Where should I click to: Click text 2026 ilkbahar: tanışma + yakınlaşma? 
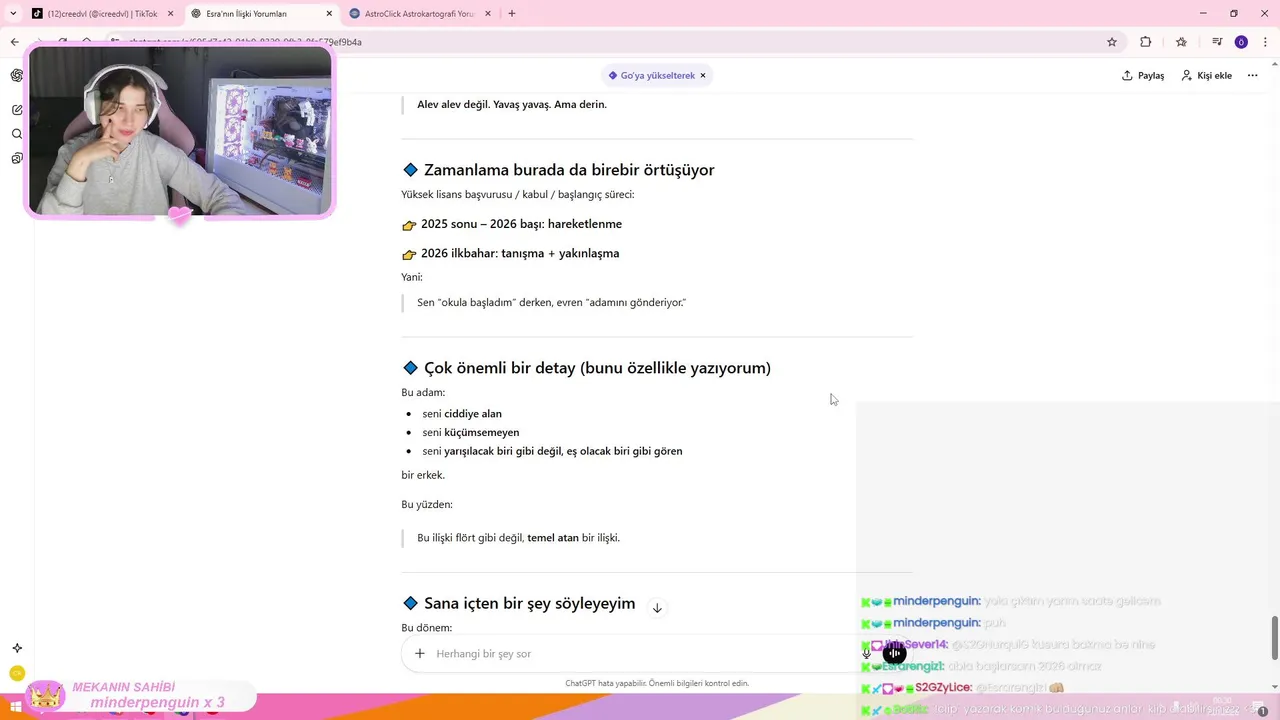(x=520, y=254)
